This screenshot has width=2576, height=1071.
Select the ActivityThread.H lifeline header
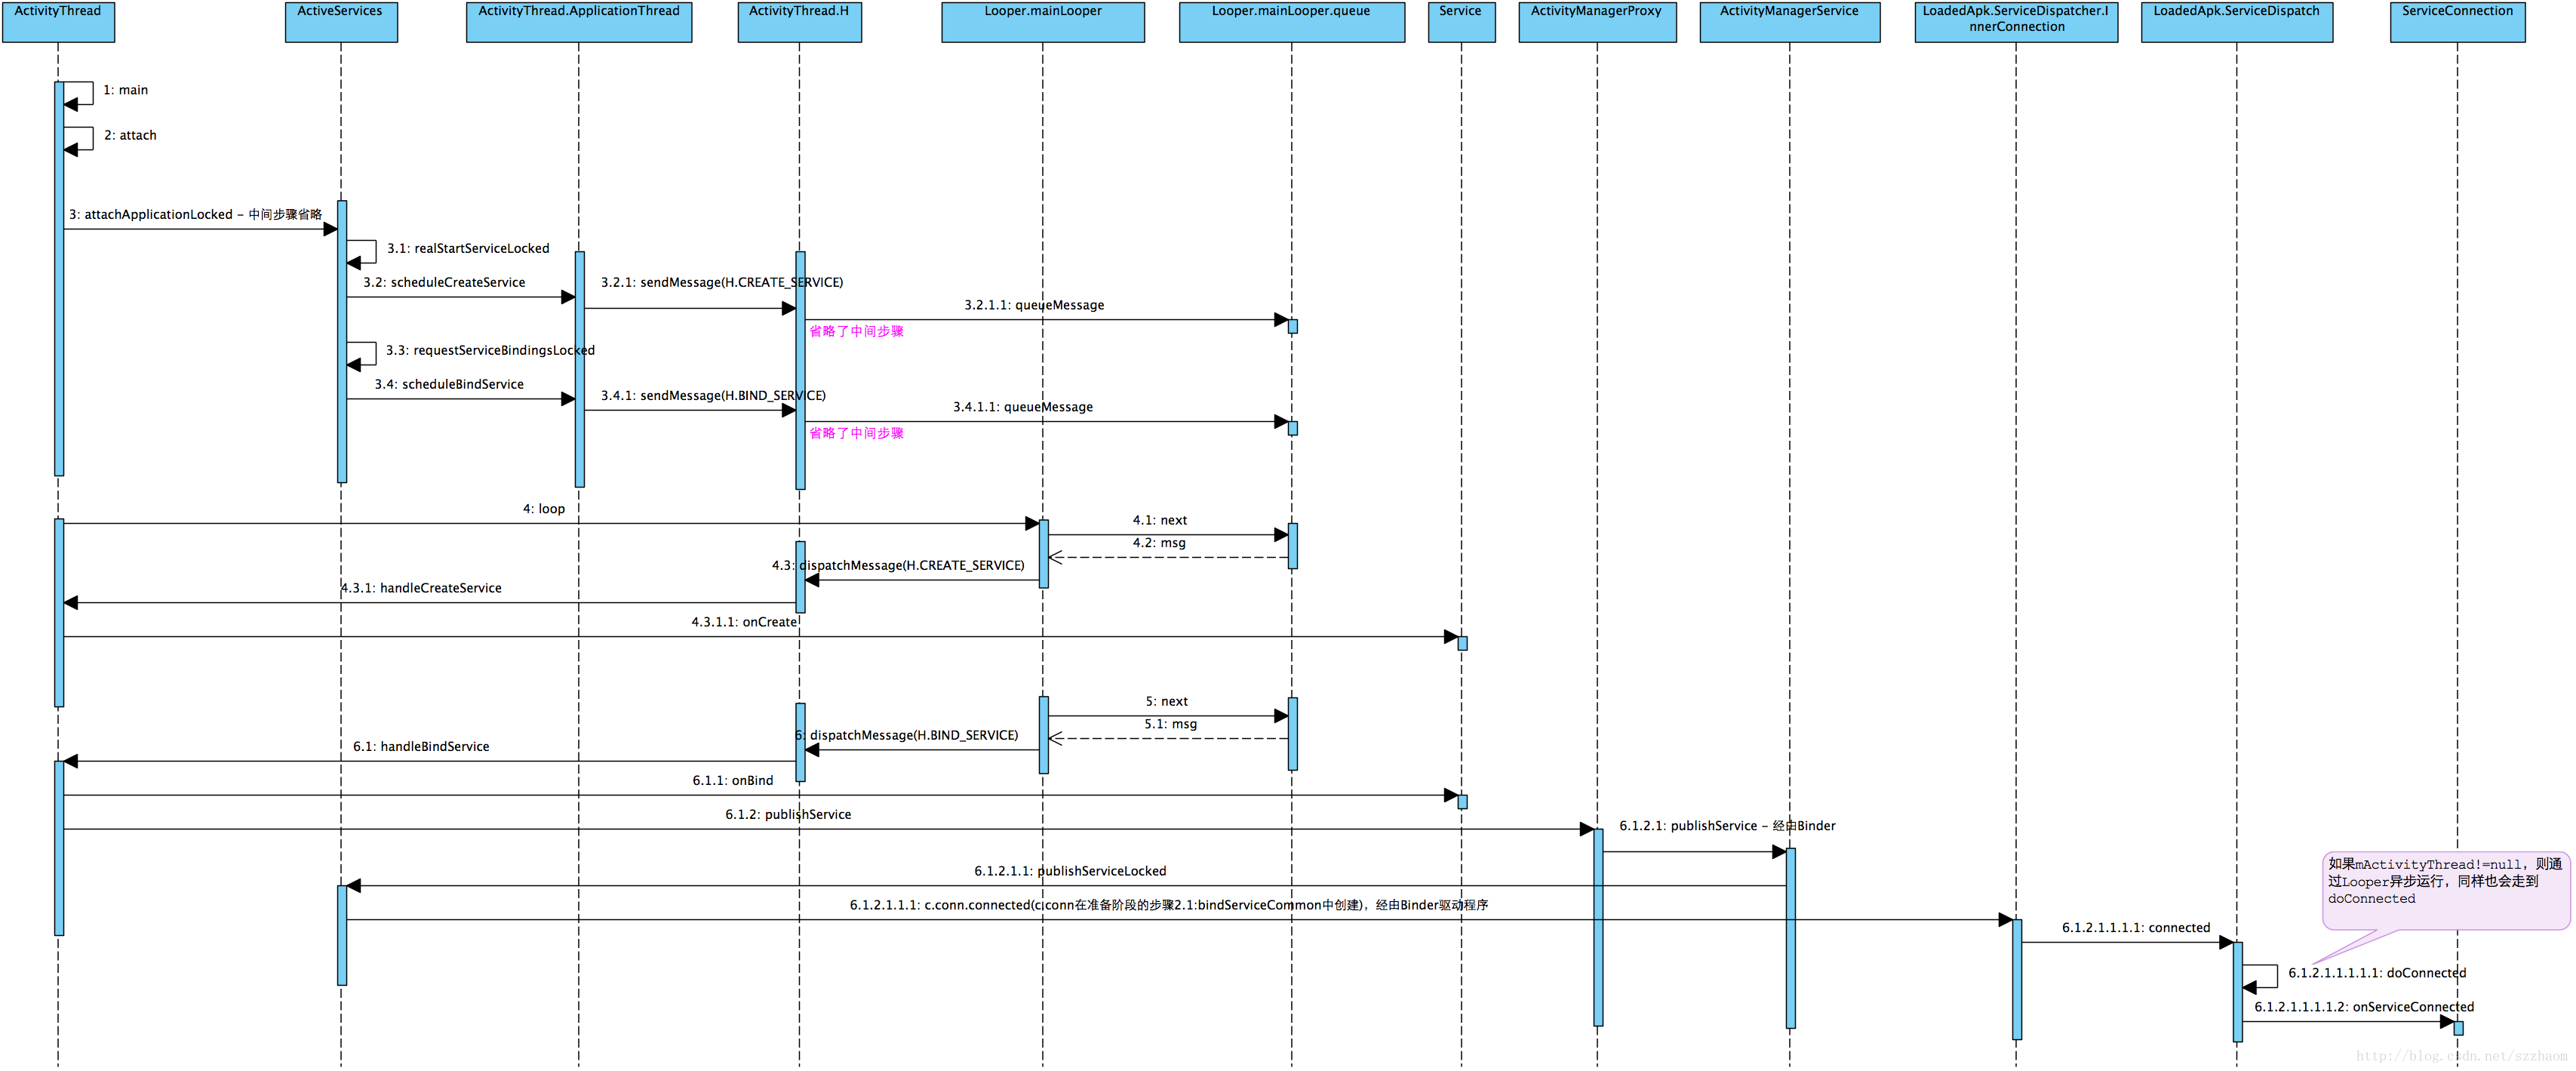click(798, 21)
